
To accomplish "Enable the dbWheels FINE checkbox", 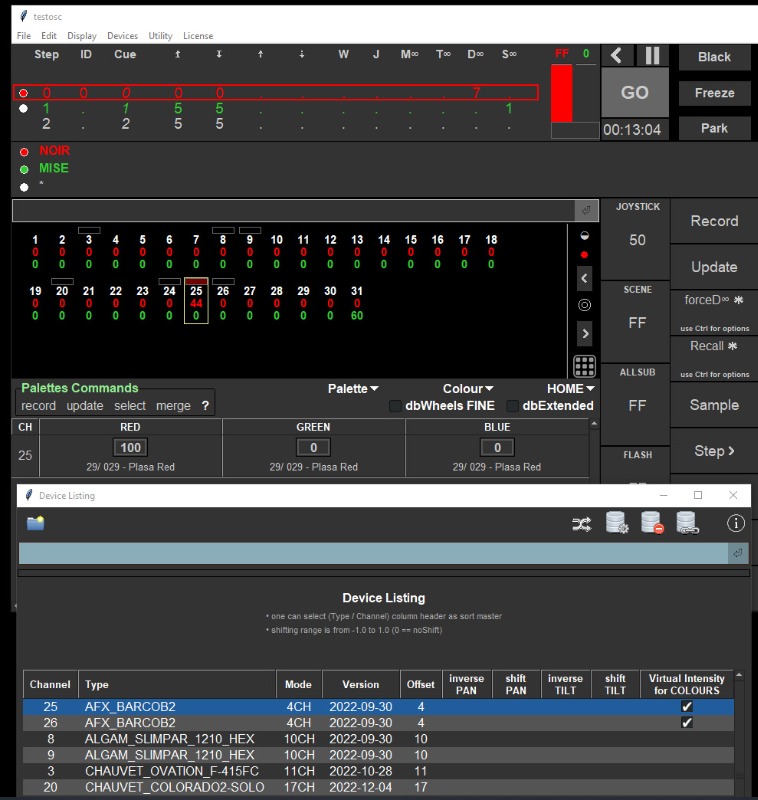I will tap(395, 406).
